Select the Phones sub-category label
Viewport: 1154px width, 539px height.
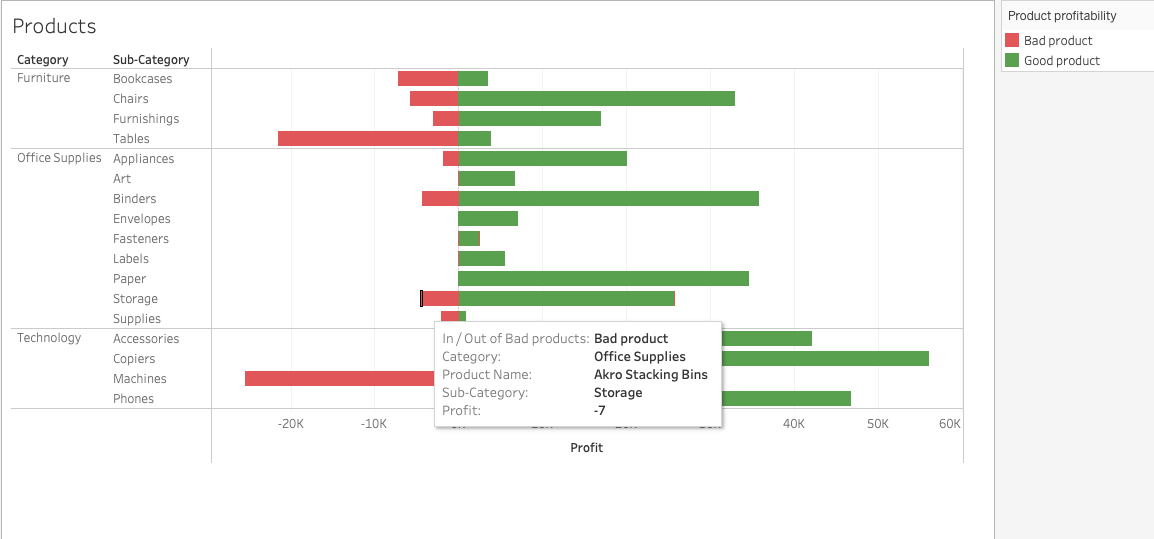133,399
